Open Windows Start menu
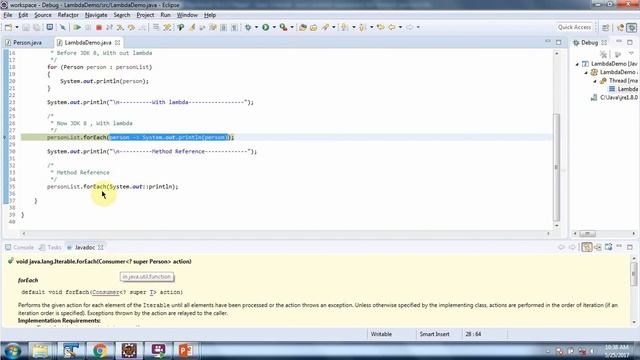The width and height of the screenshot is (640, 360). pyautogui.click(x=13, y=351)
